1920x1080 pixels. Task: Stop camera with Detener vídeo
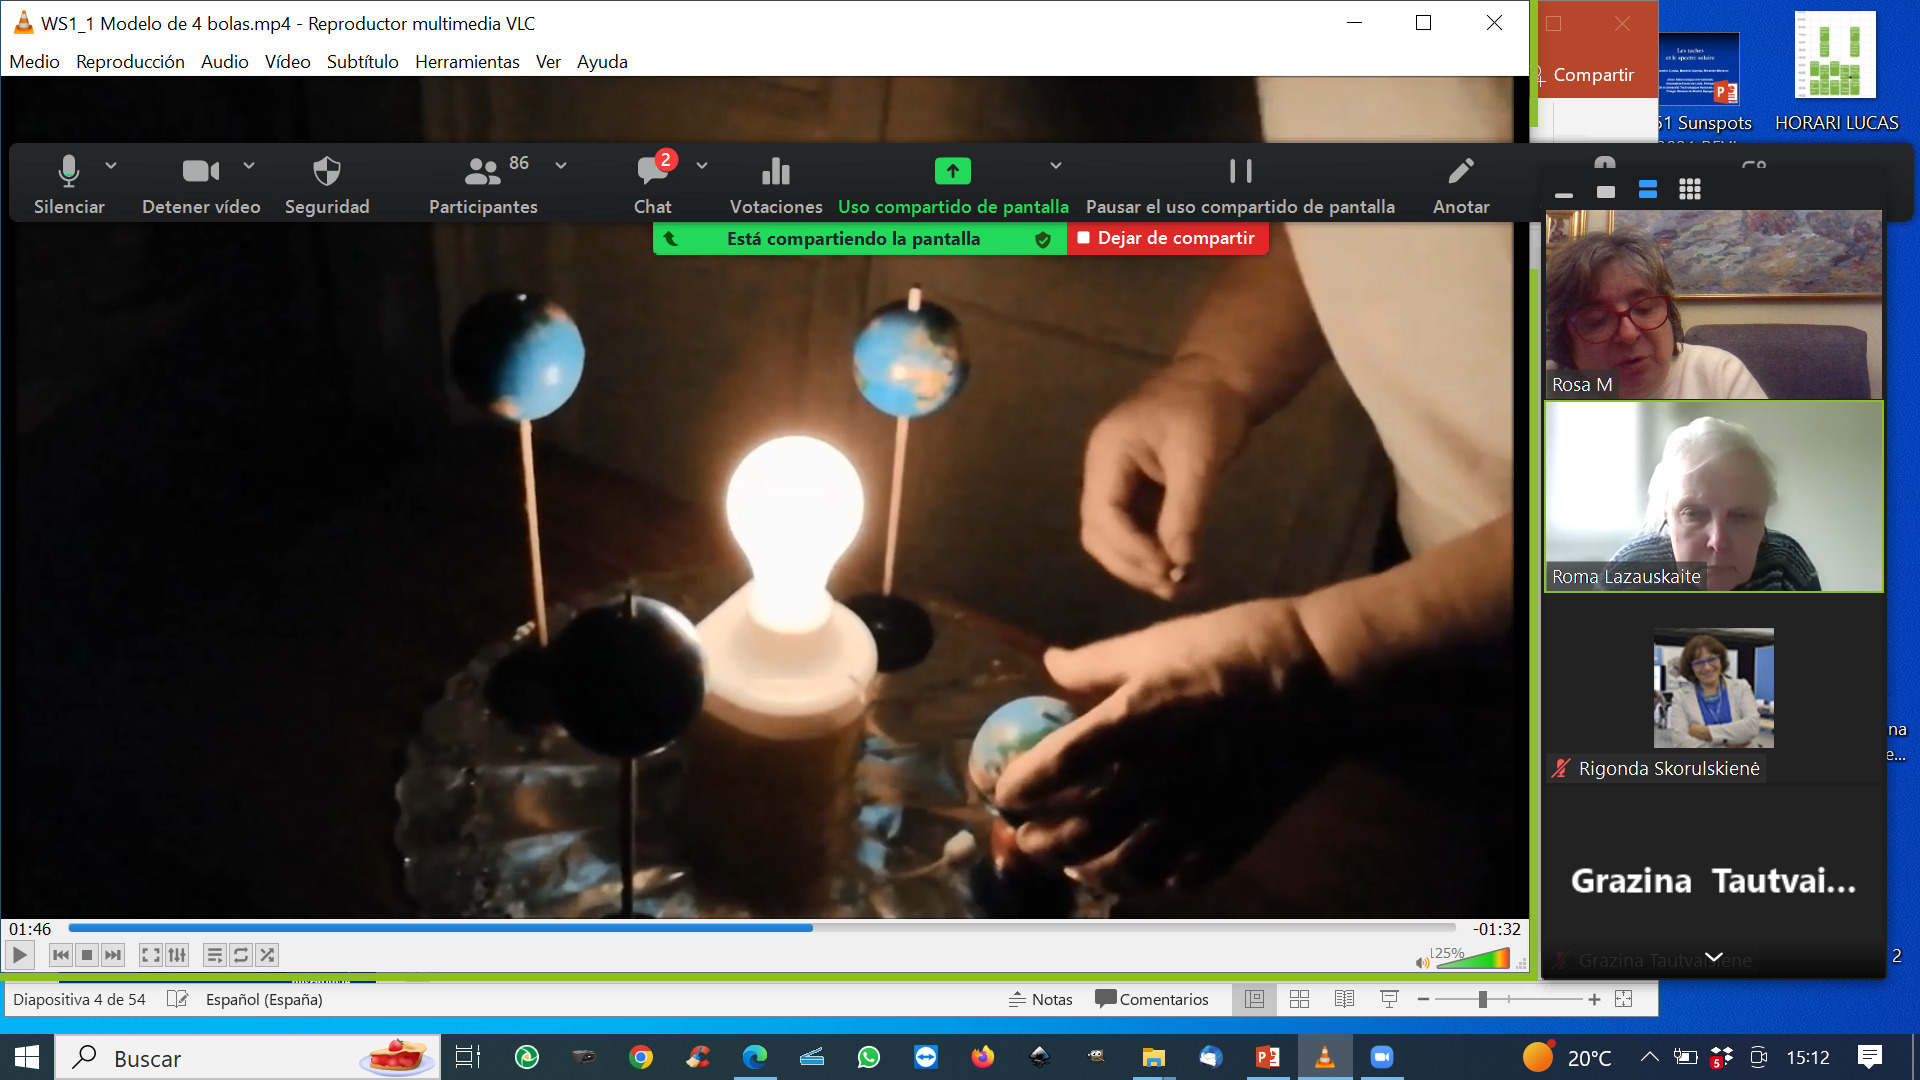pos(201,184)
